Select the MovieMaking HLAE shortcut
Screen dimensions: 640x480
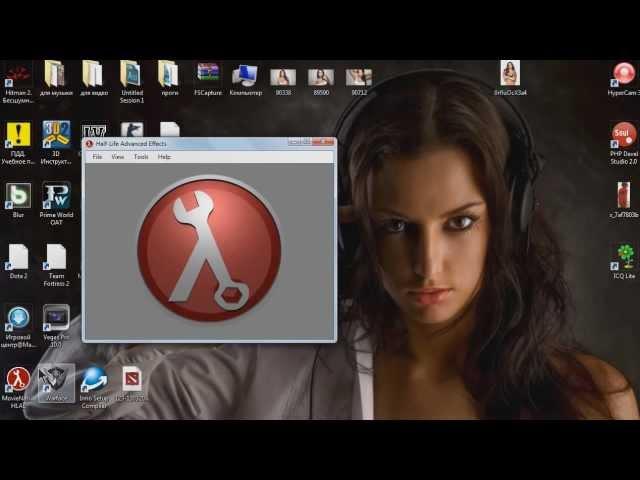(x=18, y=387)
